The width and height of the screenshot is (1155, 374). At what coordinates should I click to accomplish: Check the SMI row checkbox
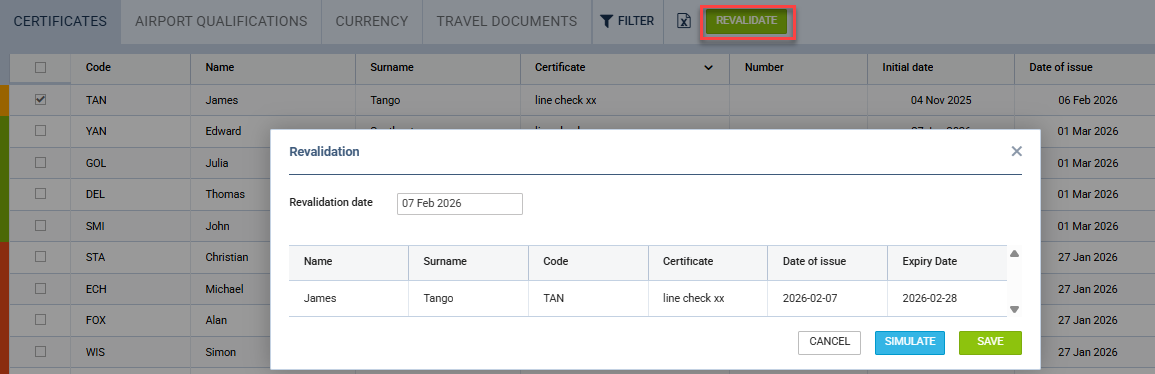41,225
